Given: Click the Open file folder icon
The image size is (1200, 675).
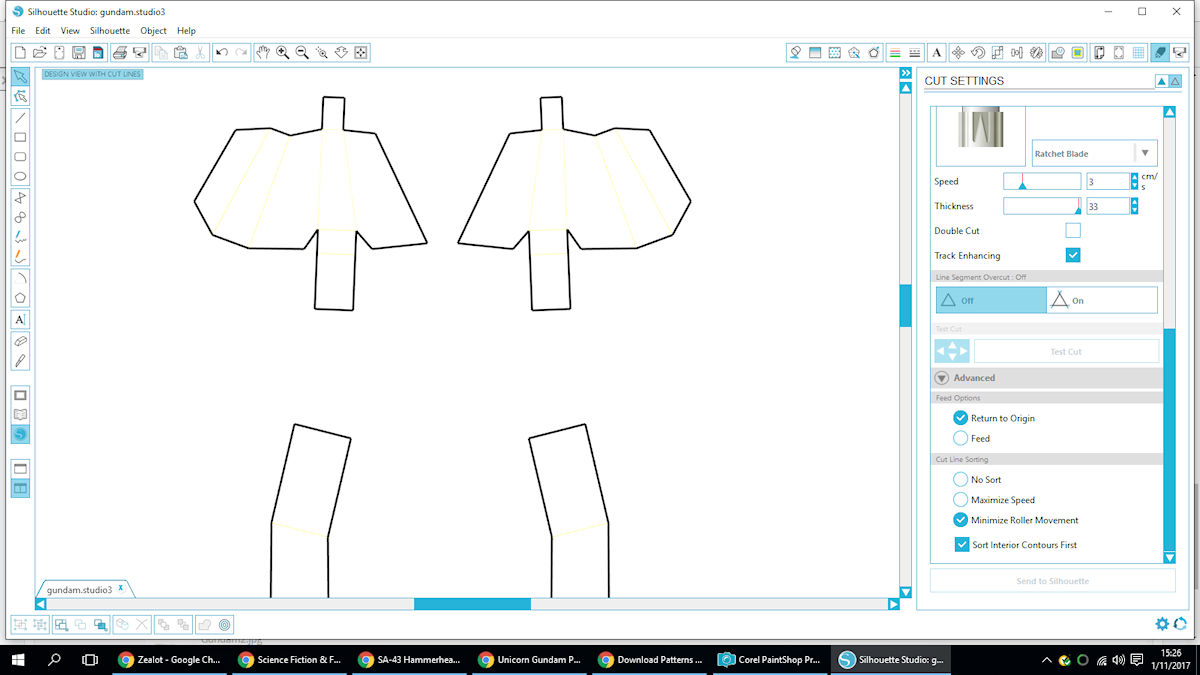Looking at the screenshot, I should (39, 52).
